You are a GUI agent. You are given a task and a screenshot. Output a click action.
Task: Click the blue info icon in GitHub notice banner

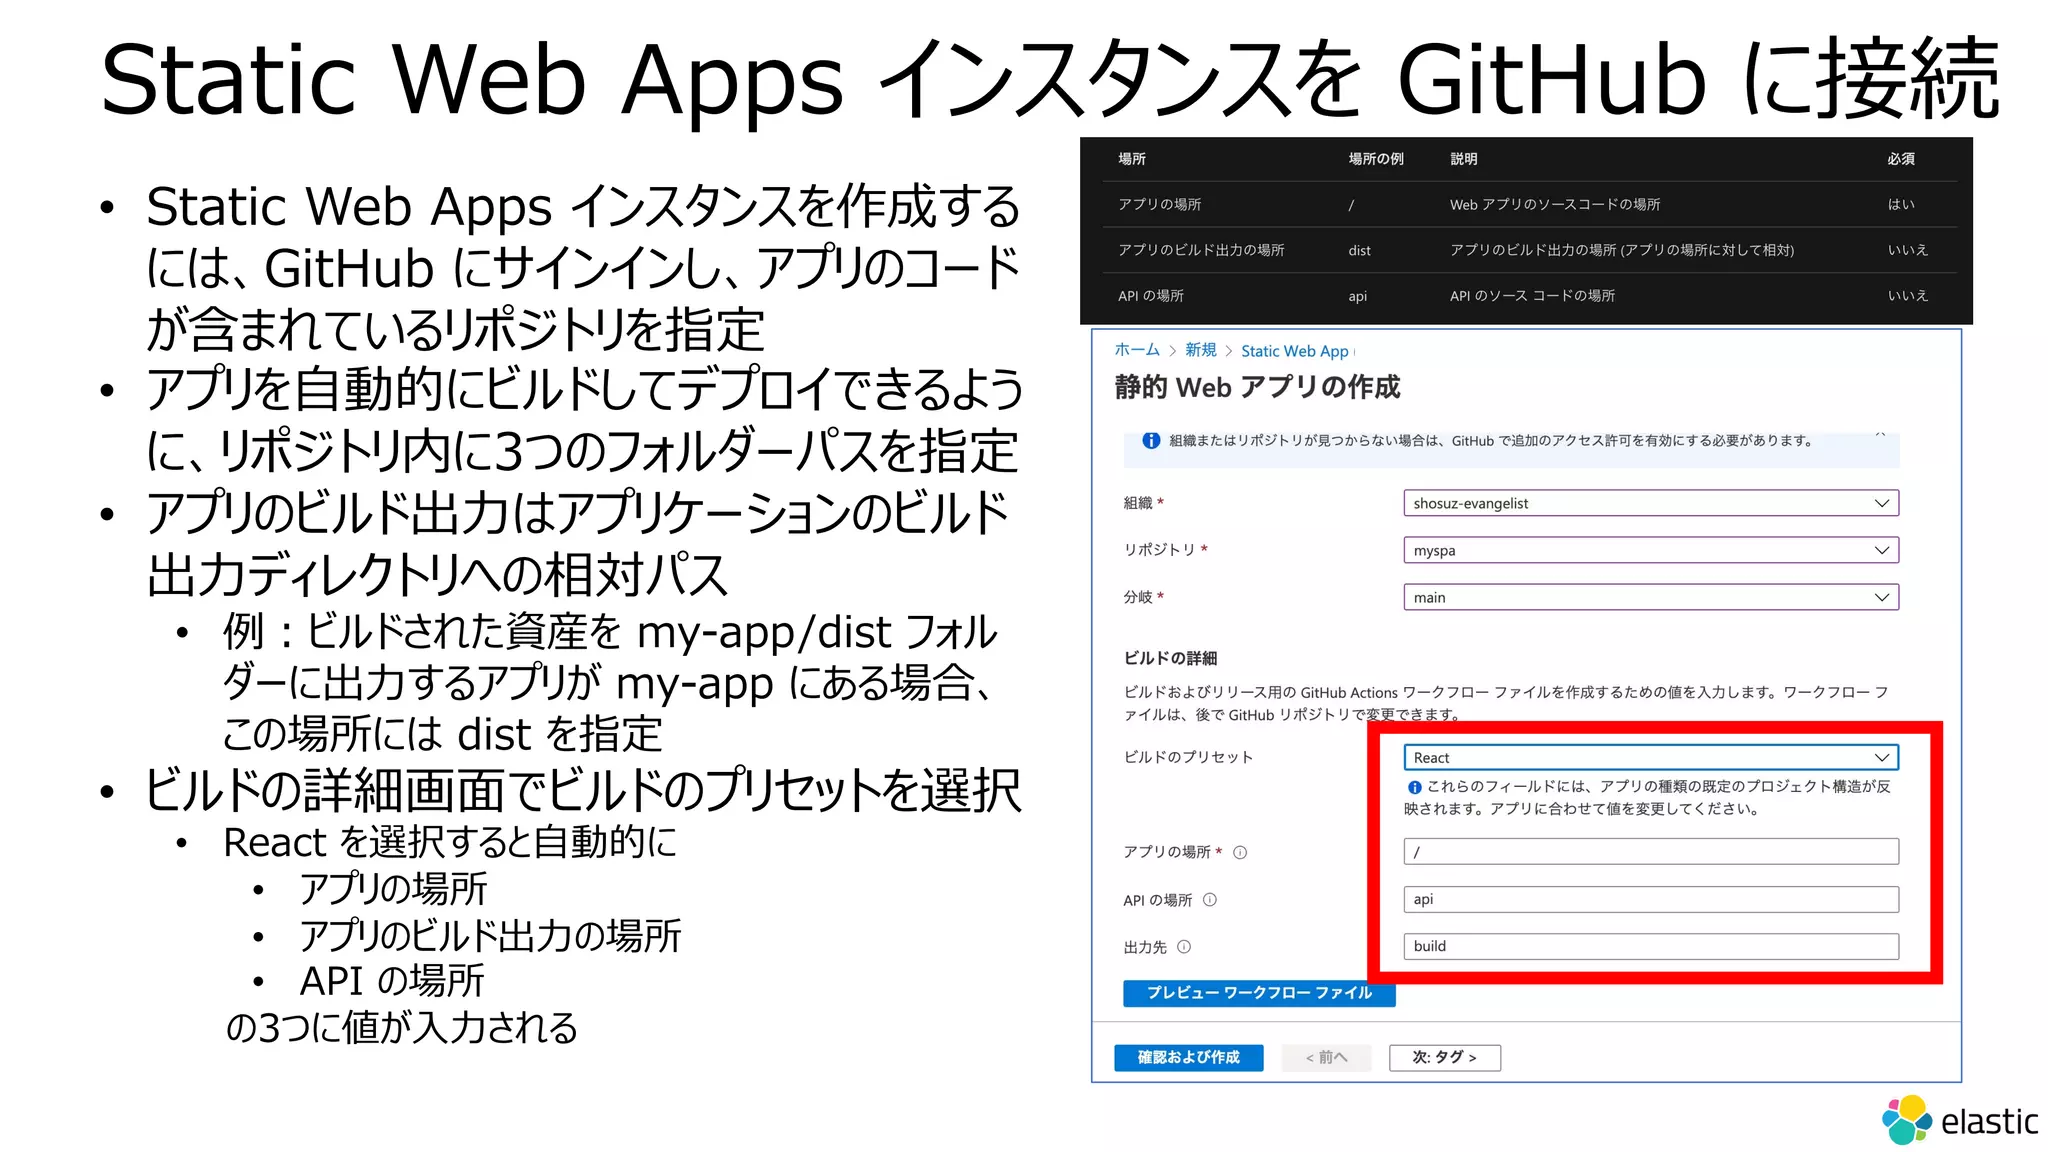click(x=1151, y=440)
